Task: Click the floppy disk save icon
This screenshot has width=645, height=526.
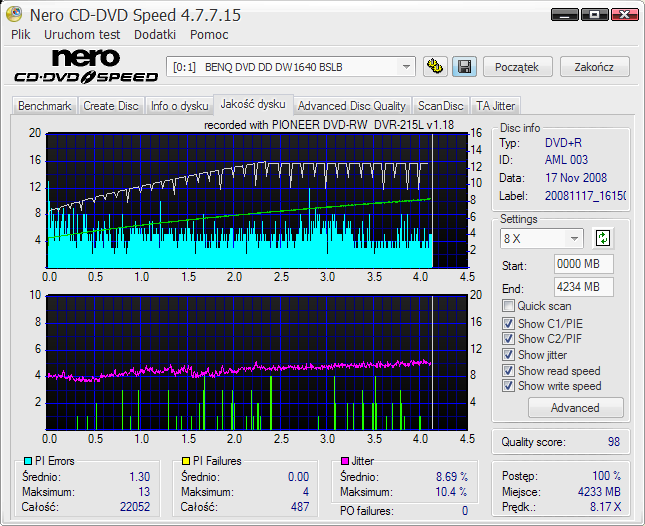Action: click(x=464, y=67)
